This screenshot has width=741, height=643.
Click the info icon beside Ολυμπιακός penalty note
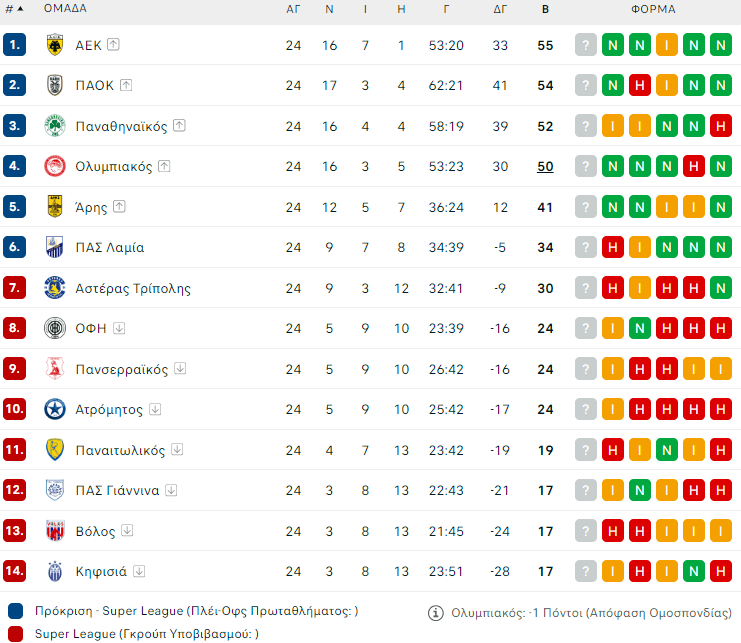[x=436, y=613]
